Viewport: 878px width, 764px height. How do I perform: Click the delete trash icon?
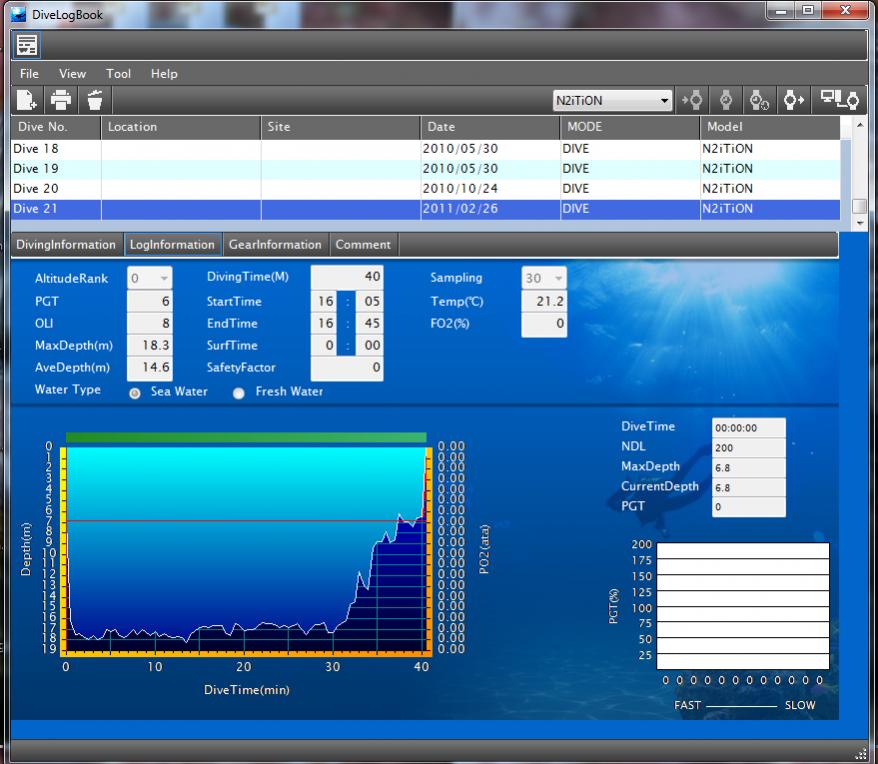point(95,100)
